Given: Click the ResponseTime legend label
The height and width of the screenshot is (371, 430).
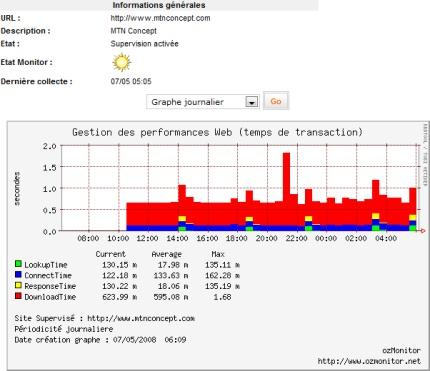Looking at the screenshot, I should click(x=50, y=286).
